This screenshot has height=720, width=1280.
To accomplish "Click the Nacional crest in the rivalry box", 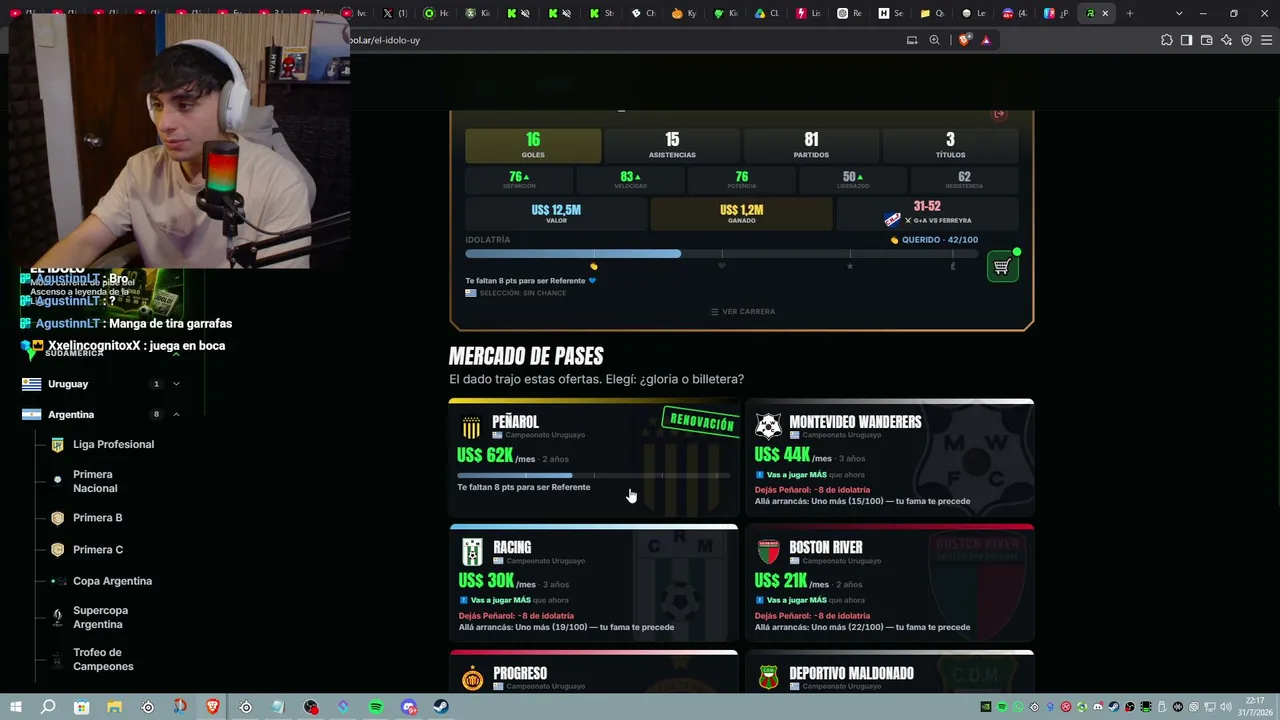I will (892, 219).
